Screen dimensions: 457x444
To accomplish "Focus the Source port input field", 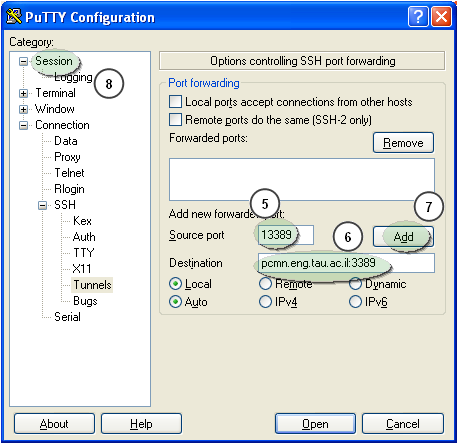I will [x=286, y=235].
